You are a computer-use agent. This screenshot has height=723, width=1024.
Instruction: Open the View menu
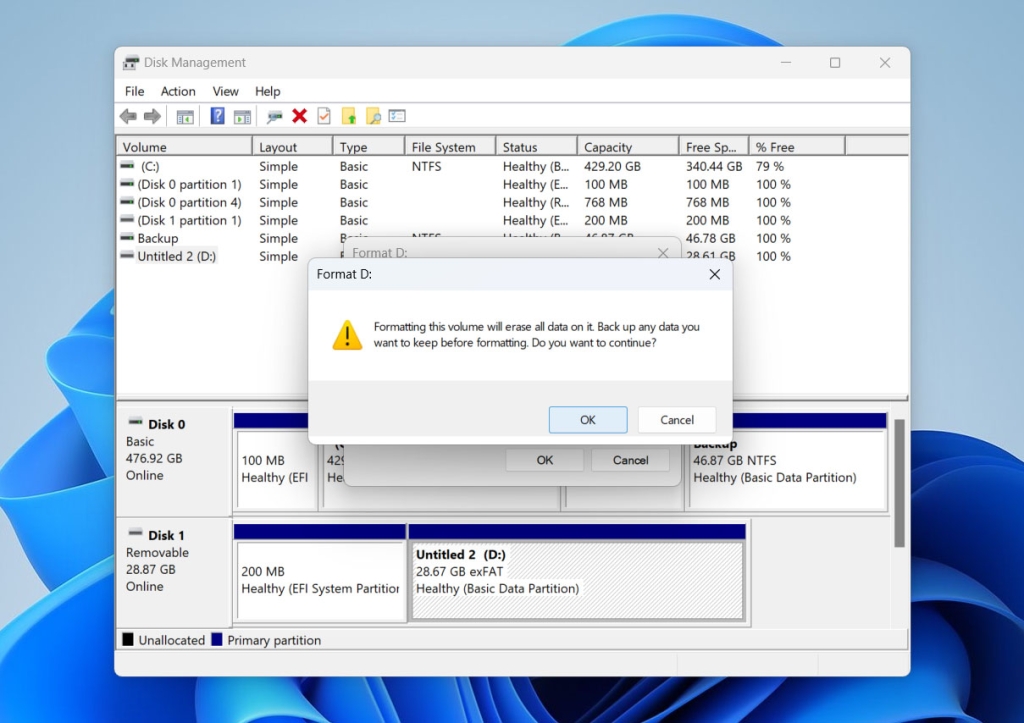click(x=225, y=91)
